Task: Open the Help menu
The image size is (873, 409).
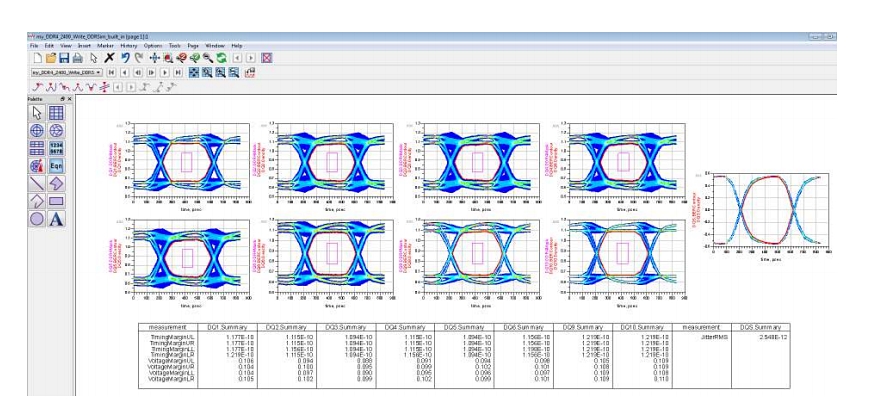Action: pyautogui.click(x=237, y=46)
